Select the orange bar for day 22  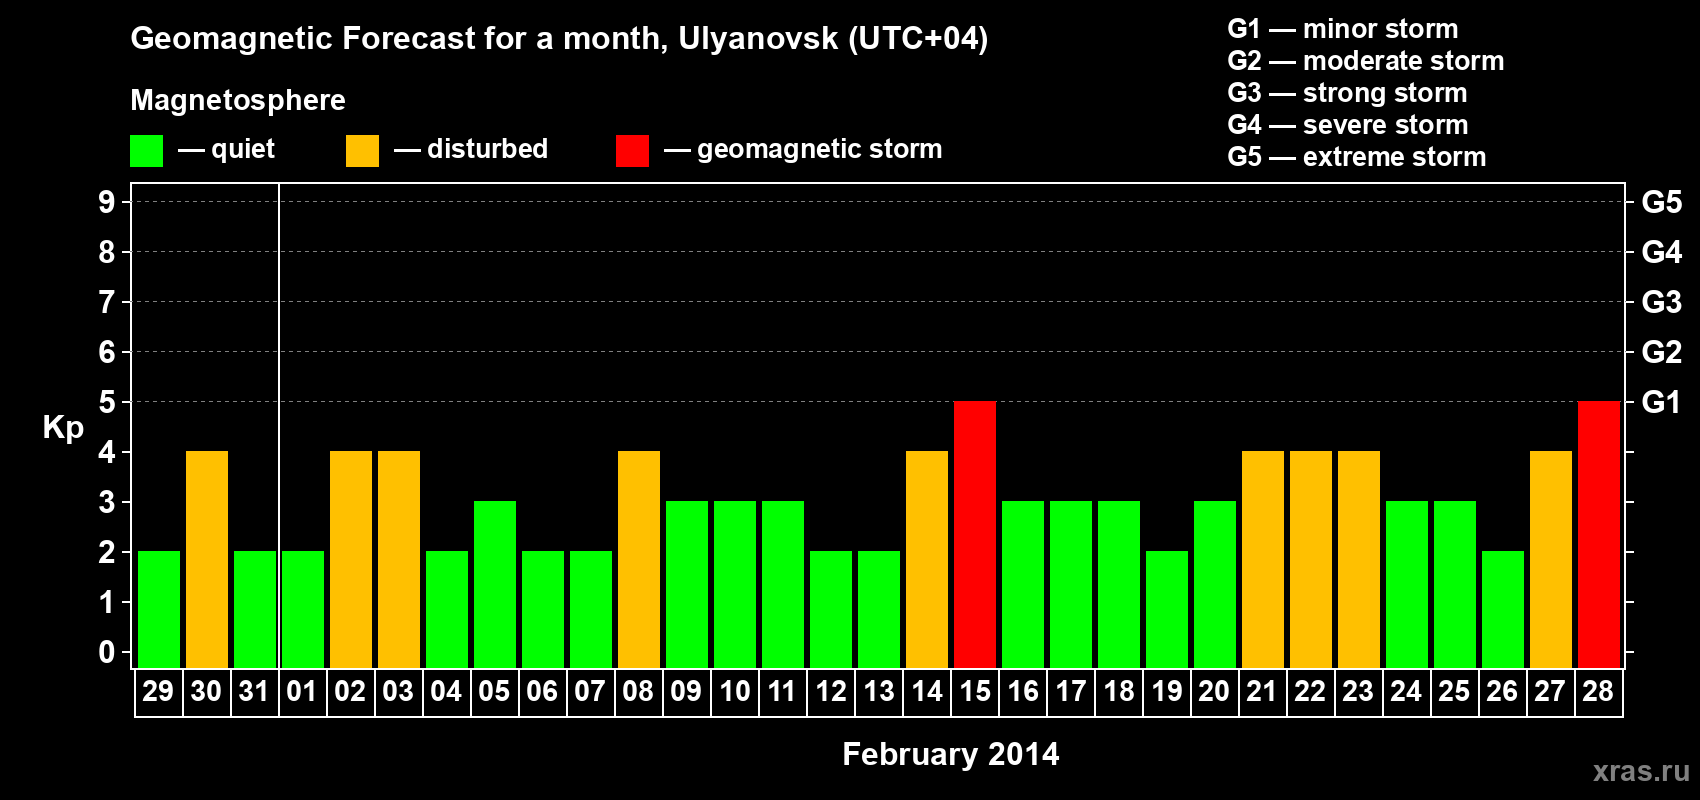tap(1311, 559)
